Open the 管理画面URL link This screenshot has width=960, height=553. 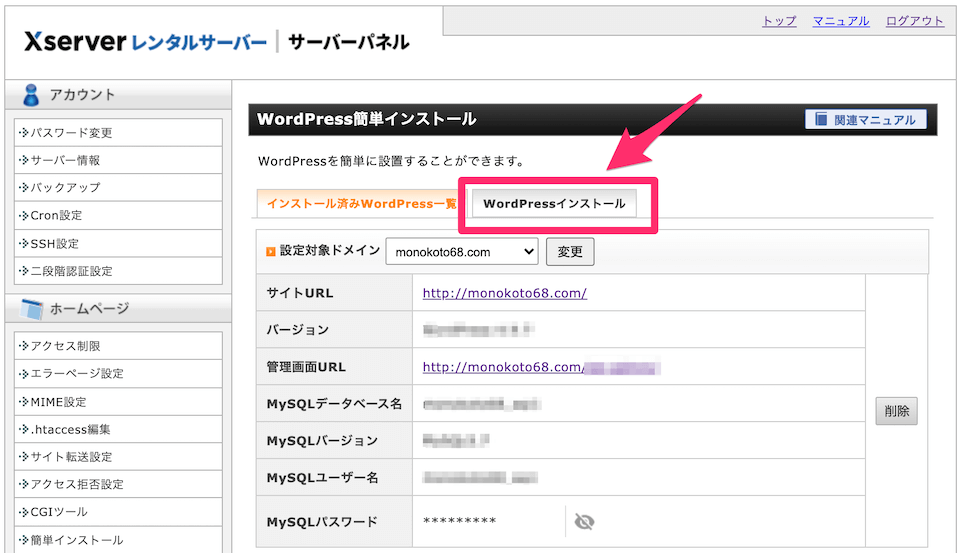(541, 367)
